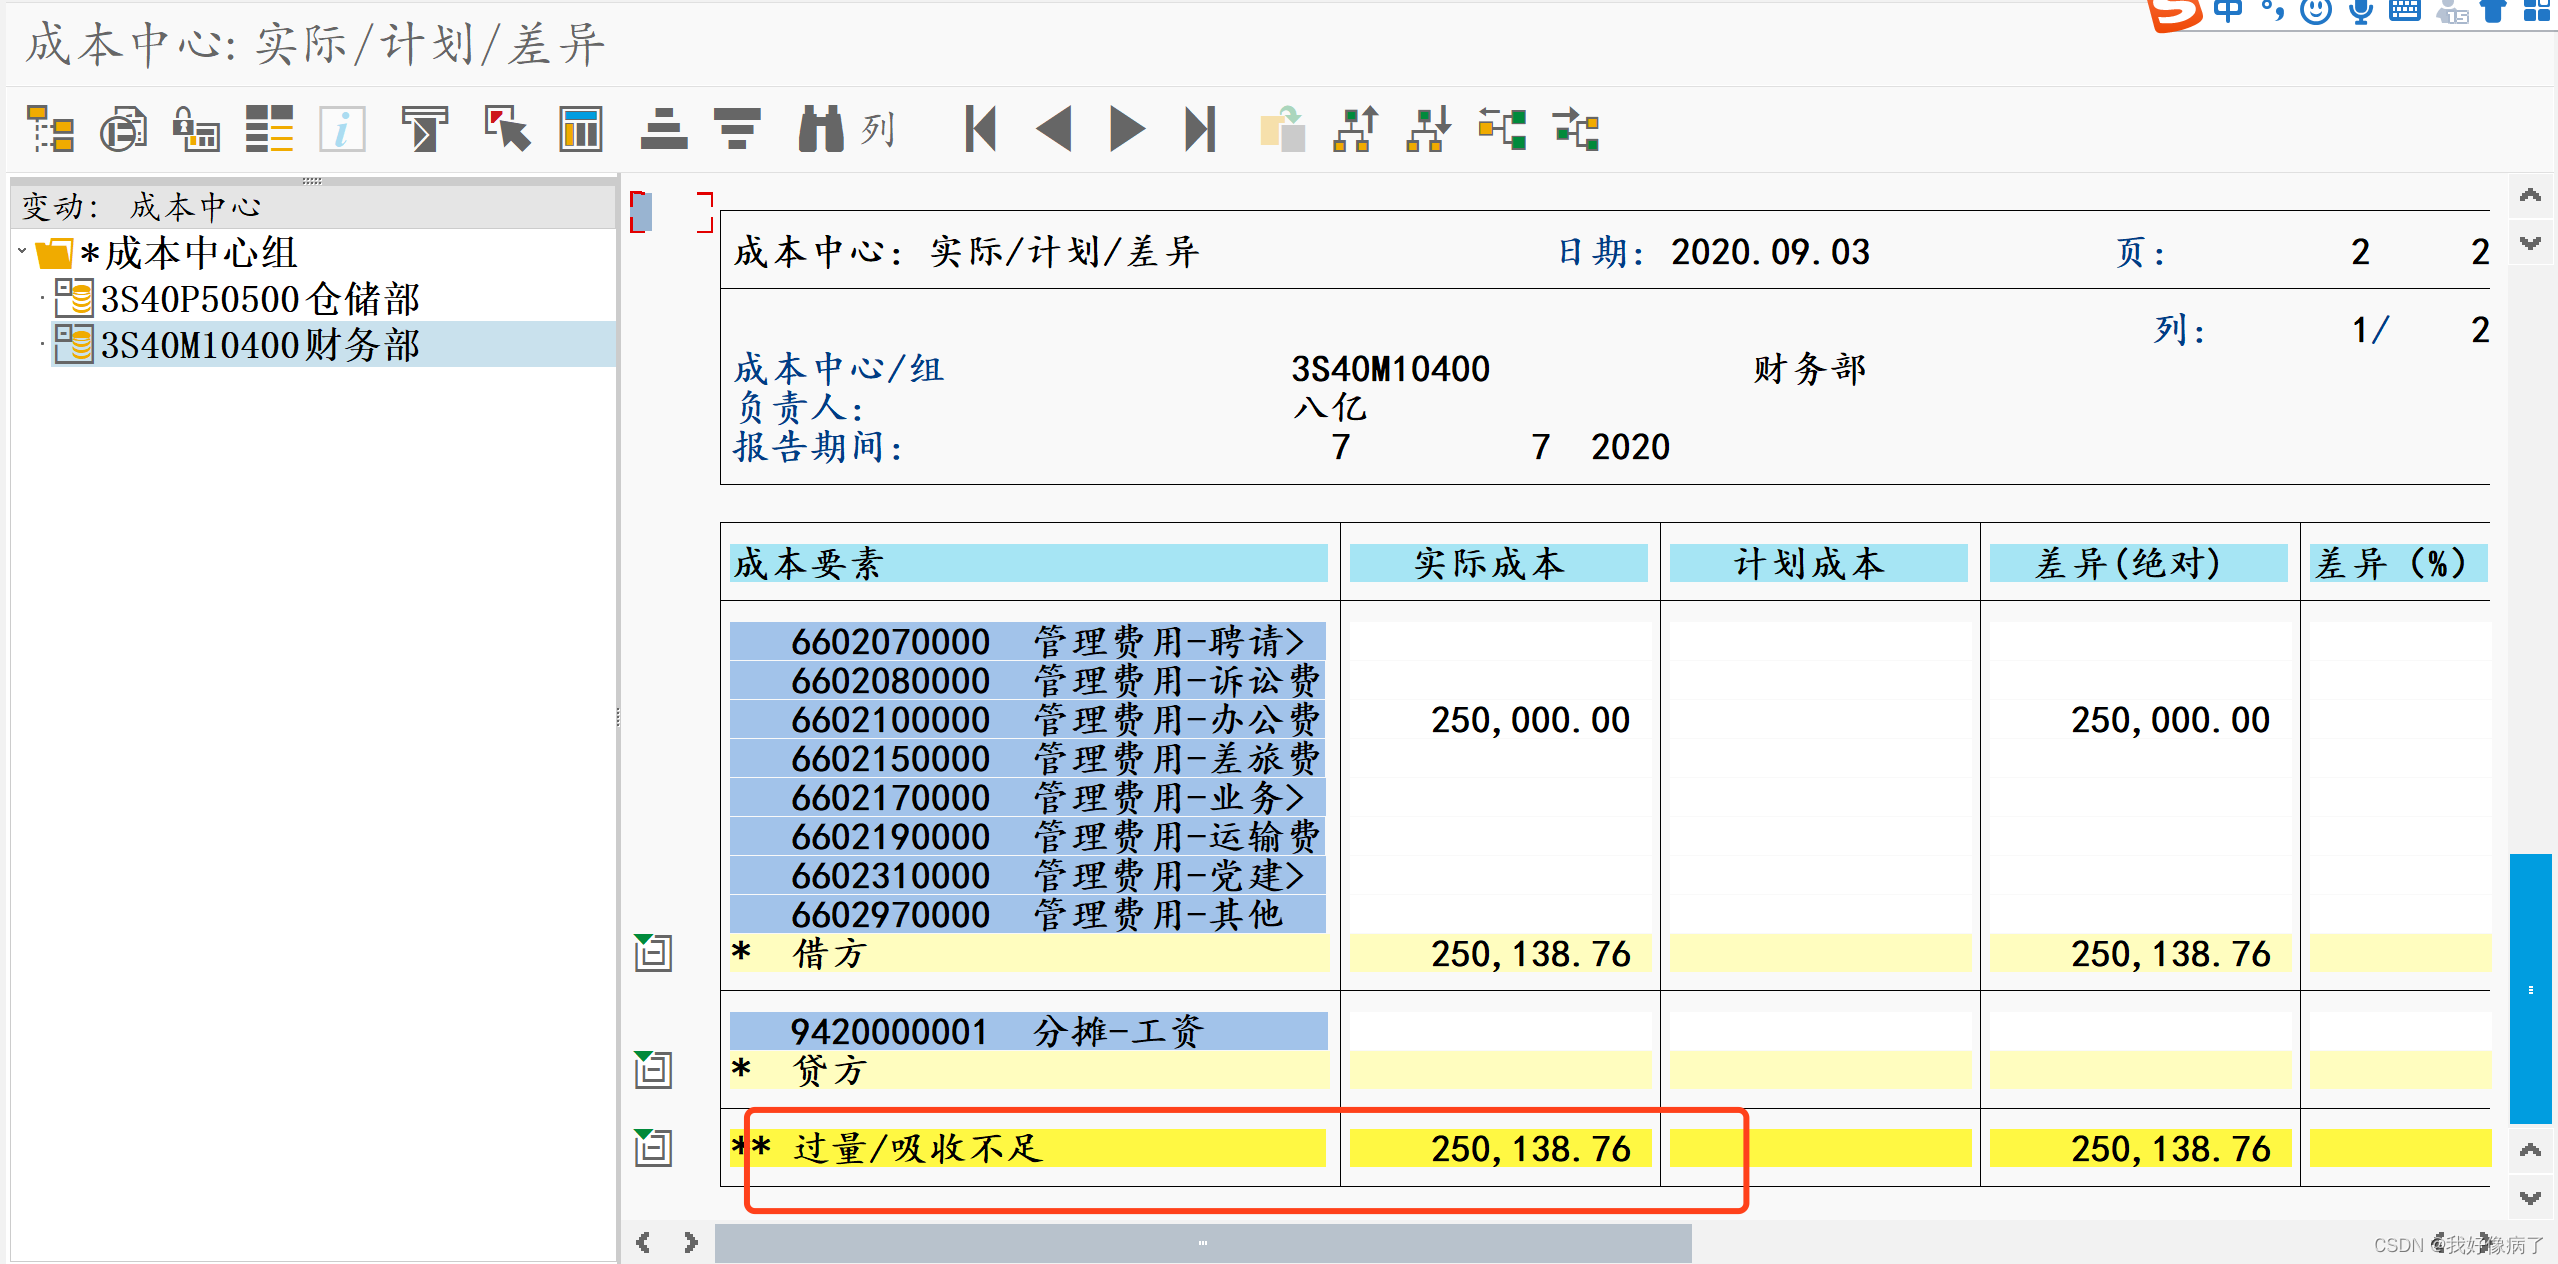The width and height of the screenshot is (2558, 1264).
Task: Click the filter funnel icon
Action: pyautogui.click(x=424, y=130)
